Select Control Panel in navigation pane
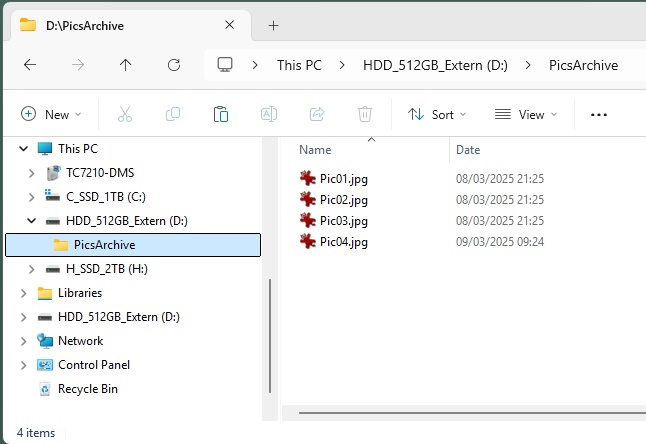646x444 pixels. click(94, 365)
